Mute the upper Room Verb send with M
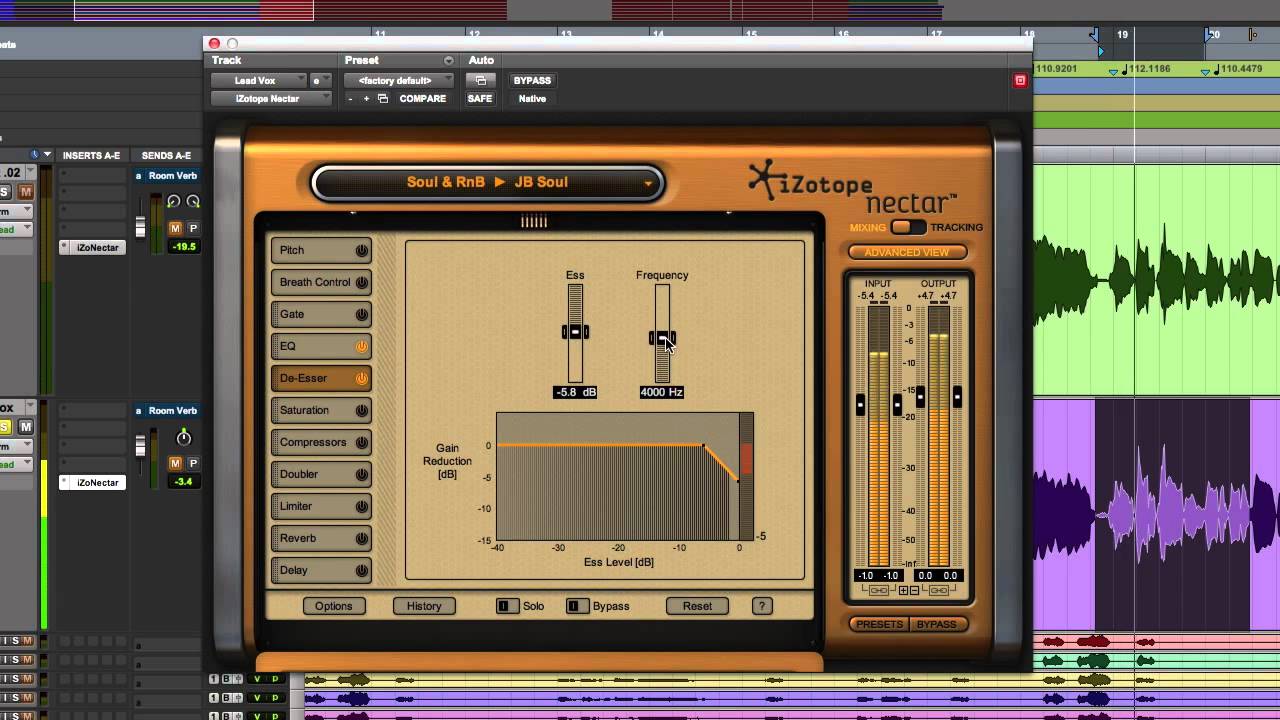The width and height of the screenshot is (1280, 720). coord(175,228)
